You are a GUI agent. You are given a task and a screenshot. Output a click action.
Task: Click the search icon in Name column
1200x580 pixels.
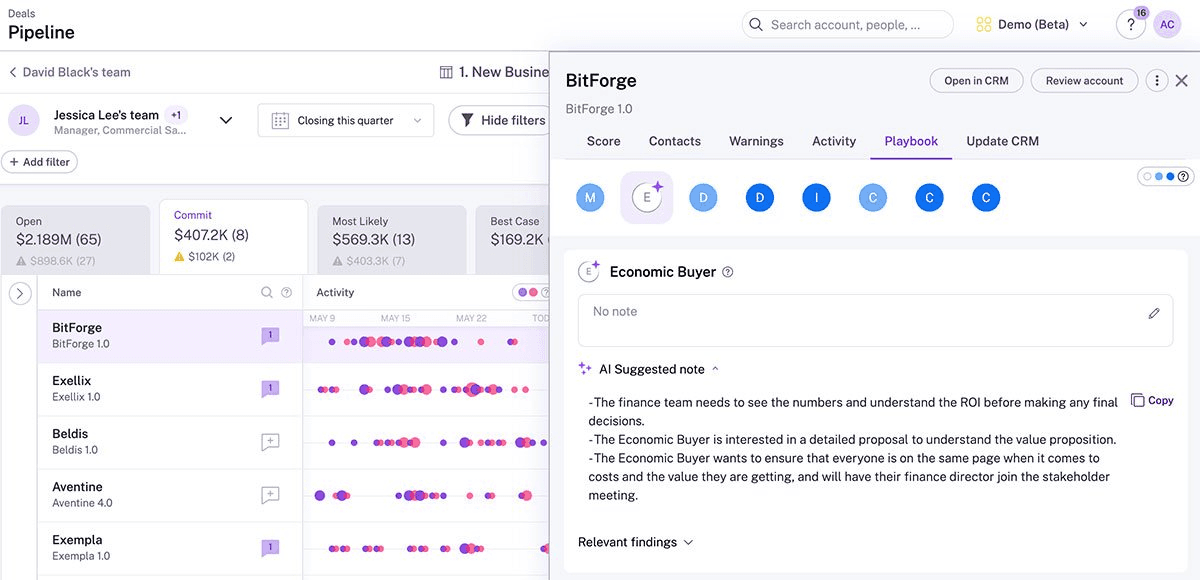click(x=267, y=293)
